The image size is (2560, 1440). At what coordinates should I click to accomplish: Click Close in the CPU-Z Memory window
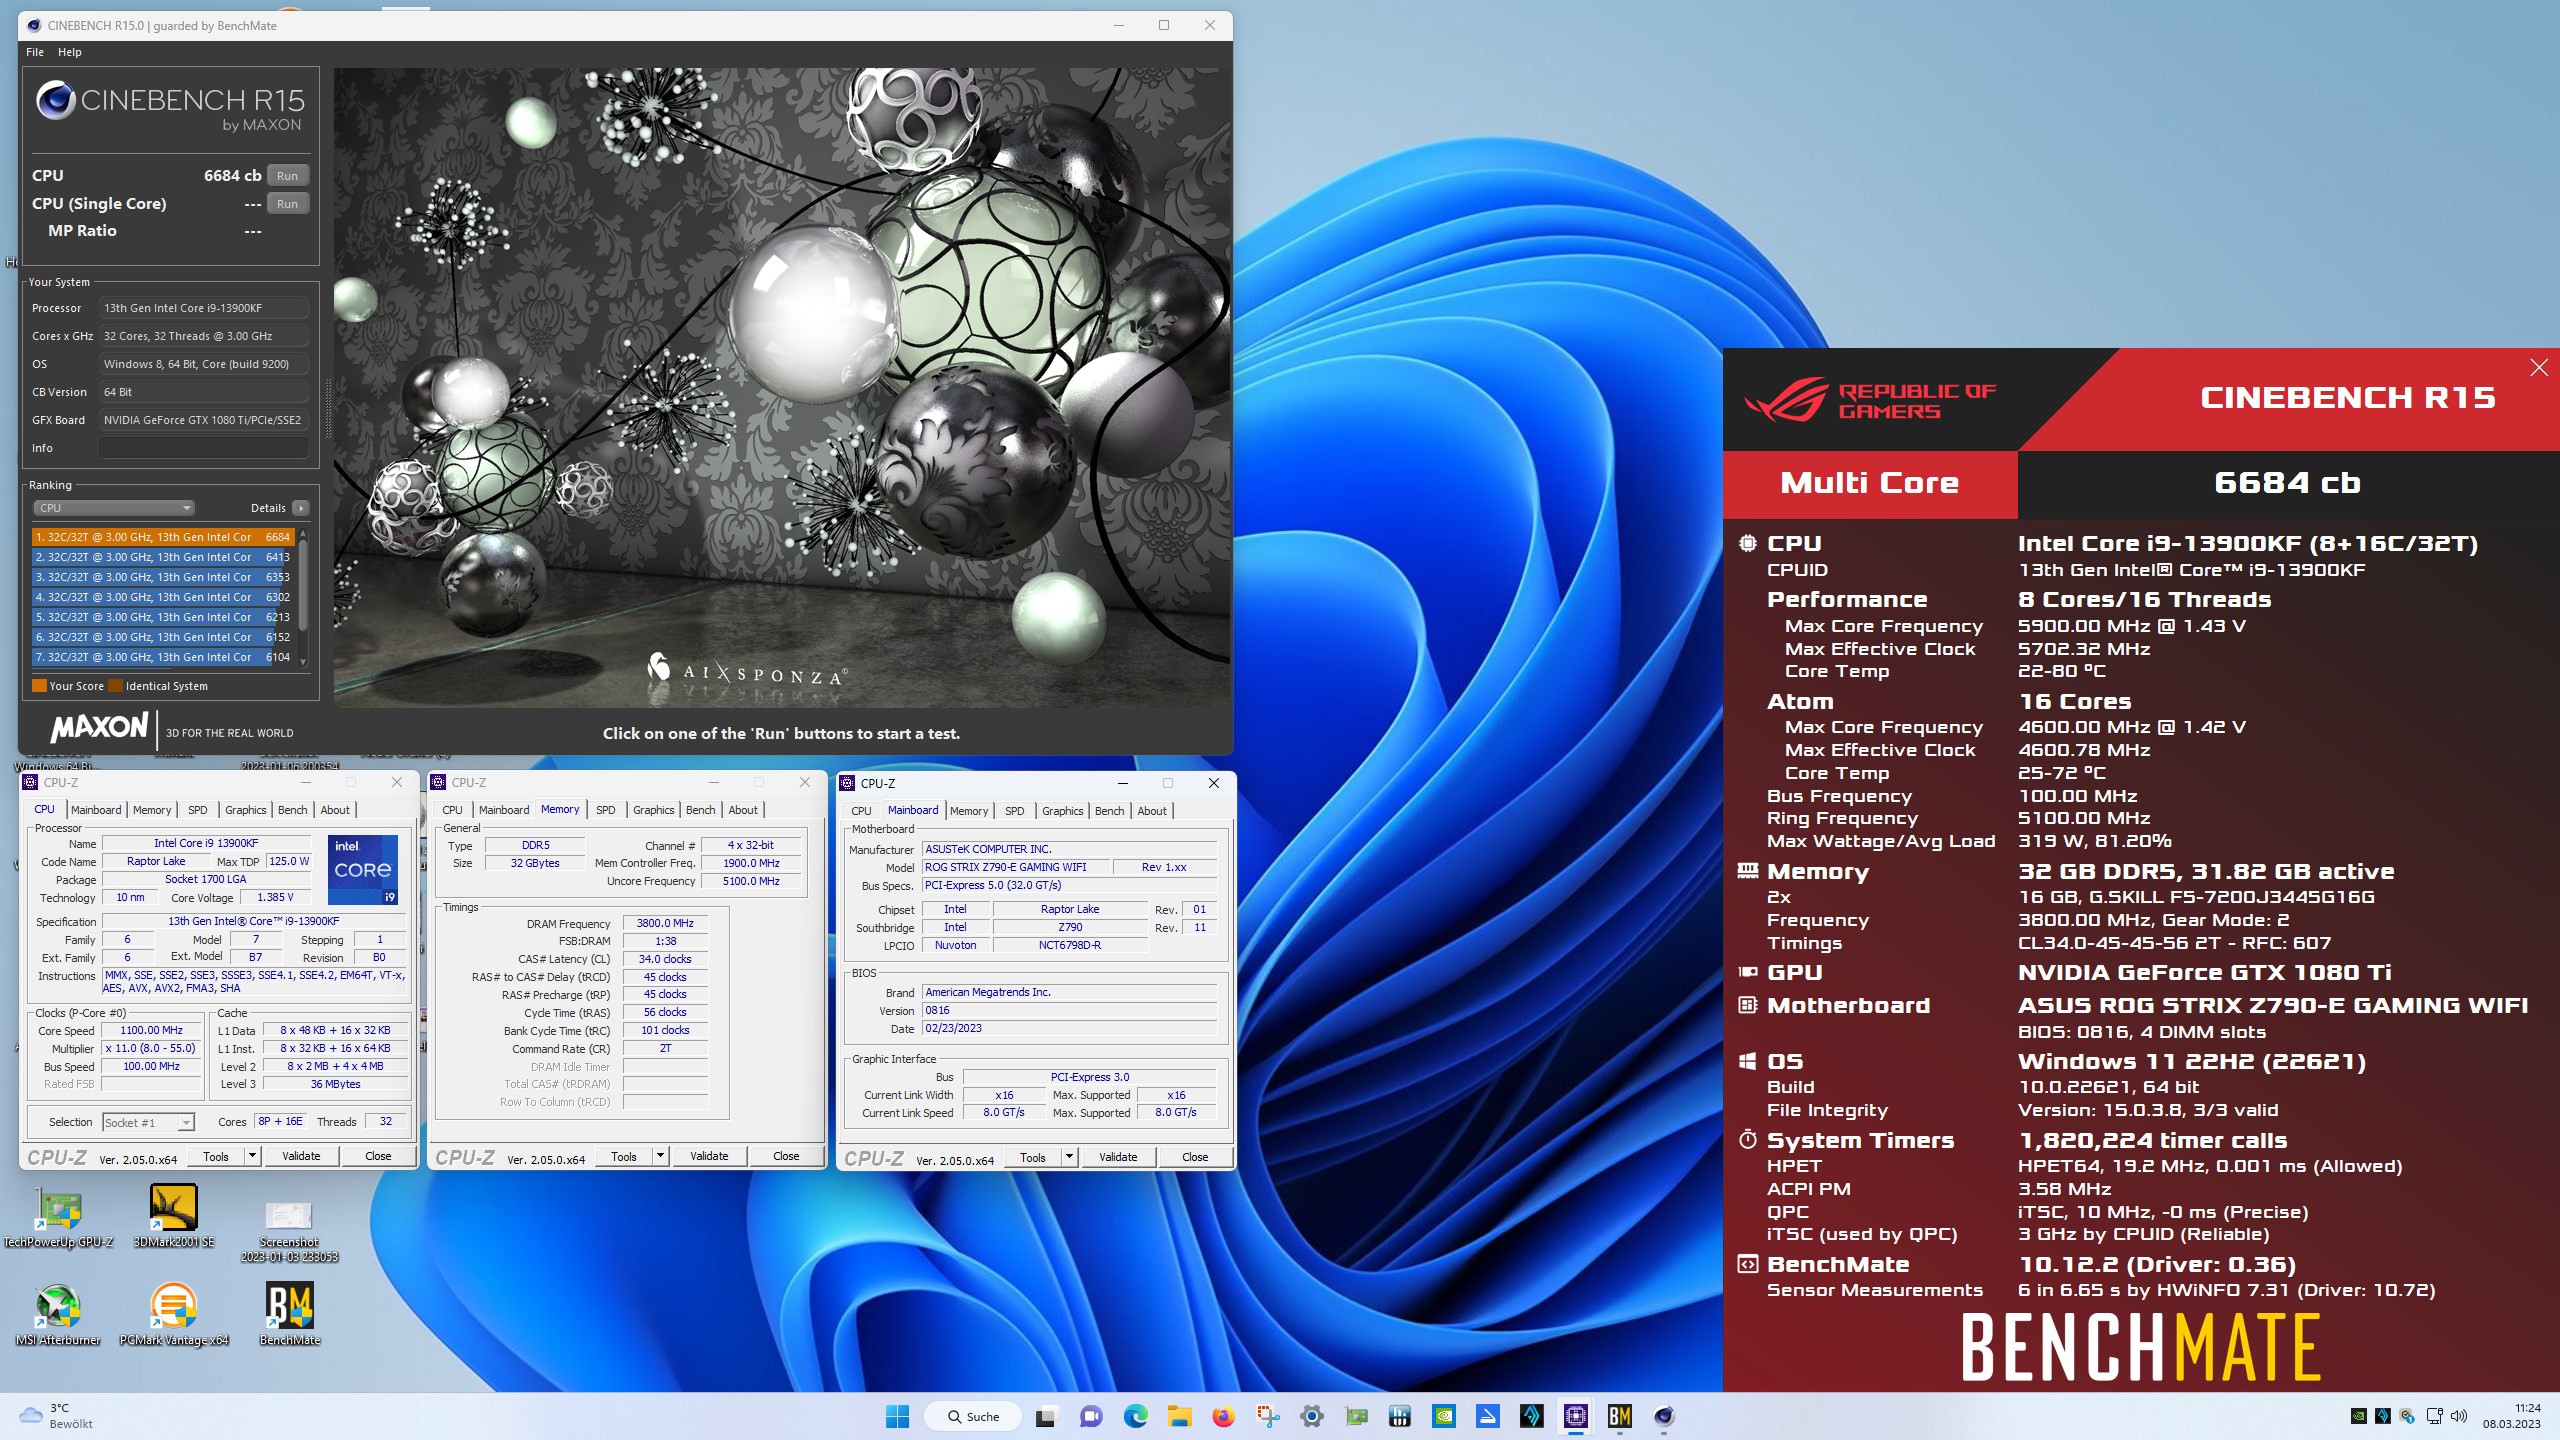click(786, 1156)
